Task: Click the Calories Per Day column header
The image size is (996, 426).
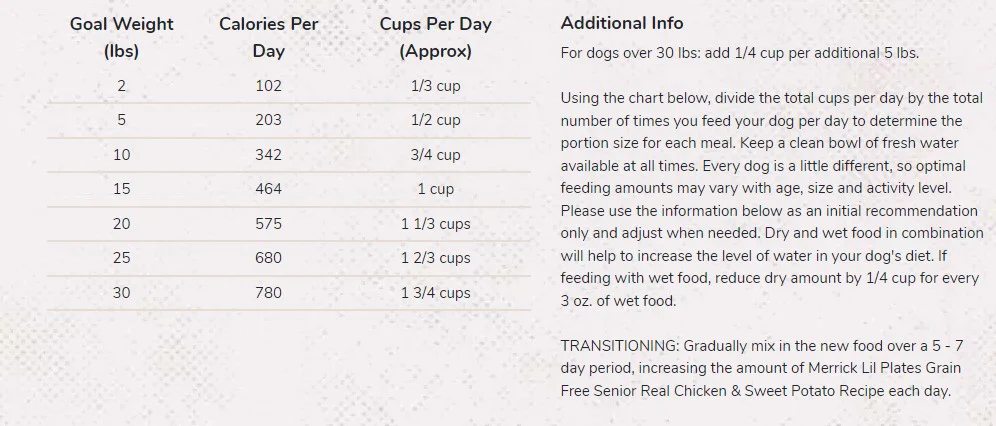Action: (x=269, y=37)
